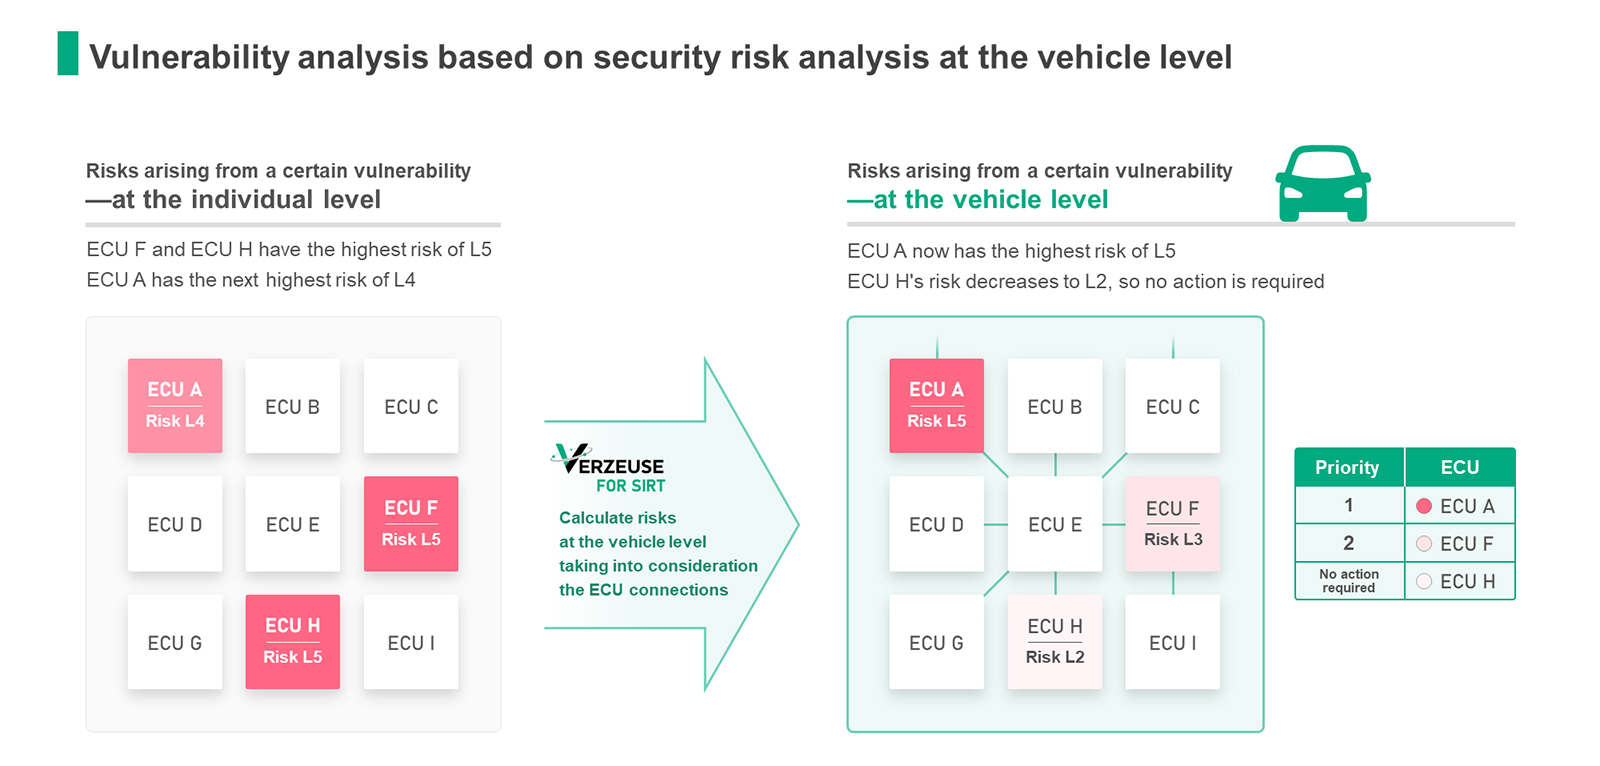1600x766 pixels.
Task: Click the ECU H Risk L2 tile
Action: 1055,642
